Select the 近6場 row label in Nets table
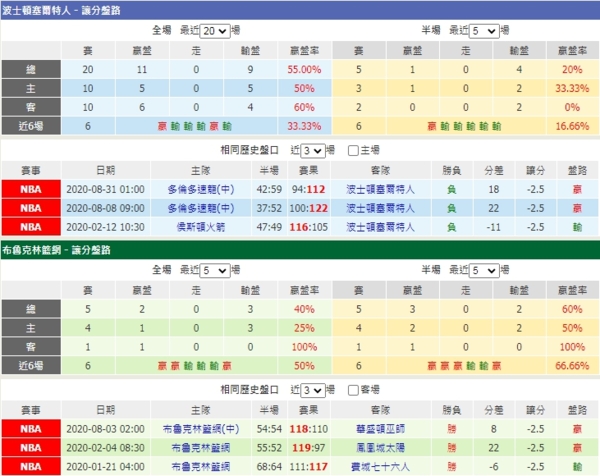The height and width of the screenshot is (476, 600). click(31, 366)
